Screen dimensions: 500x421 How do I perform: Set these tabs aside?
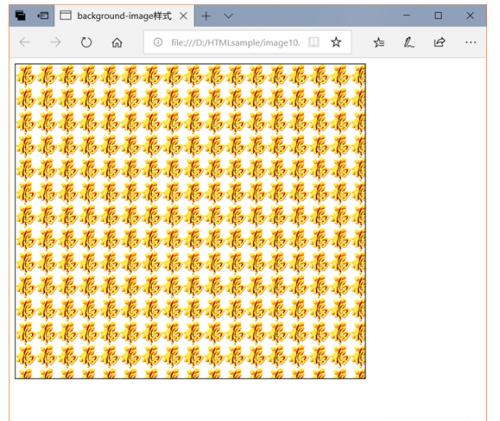pyautogui.click(x=43, y=16)
